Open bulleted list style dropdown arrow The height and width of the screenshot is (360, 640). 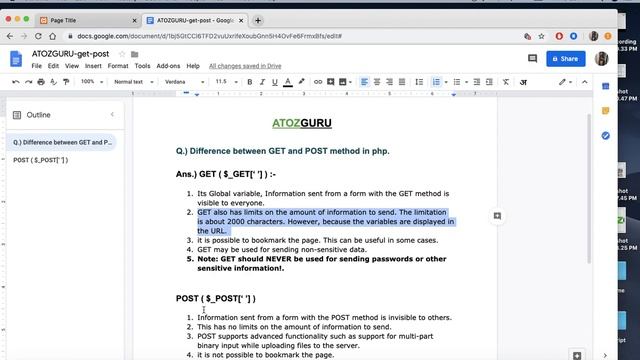point(466,82)
